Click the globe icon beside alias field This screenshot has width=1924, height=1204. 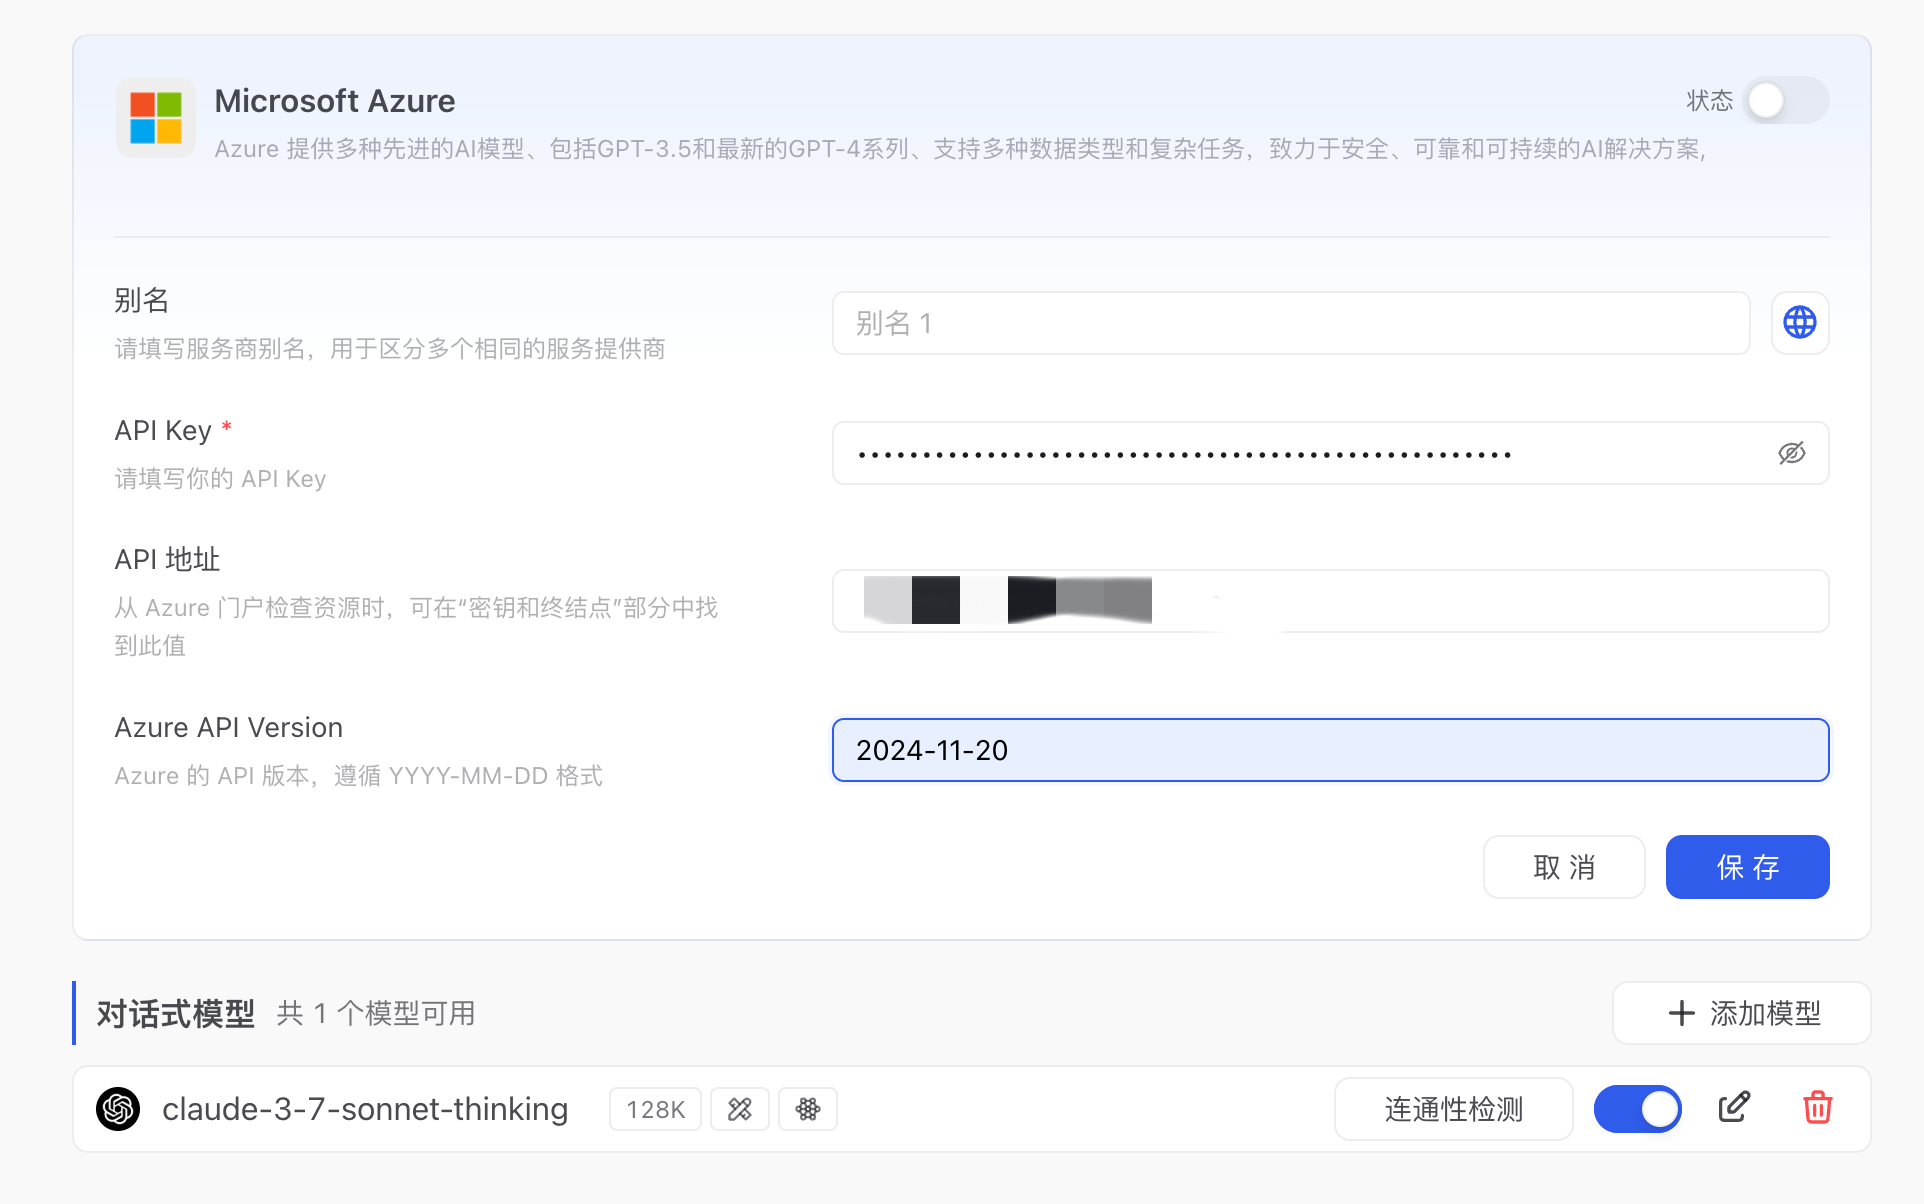click(1800, 322)
